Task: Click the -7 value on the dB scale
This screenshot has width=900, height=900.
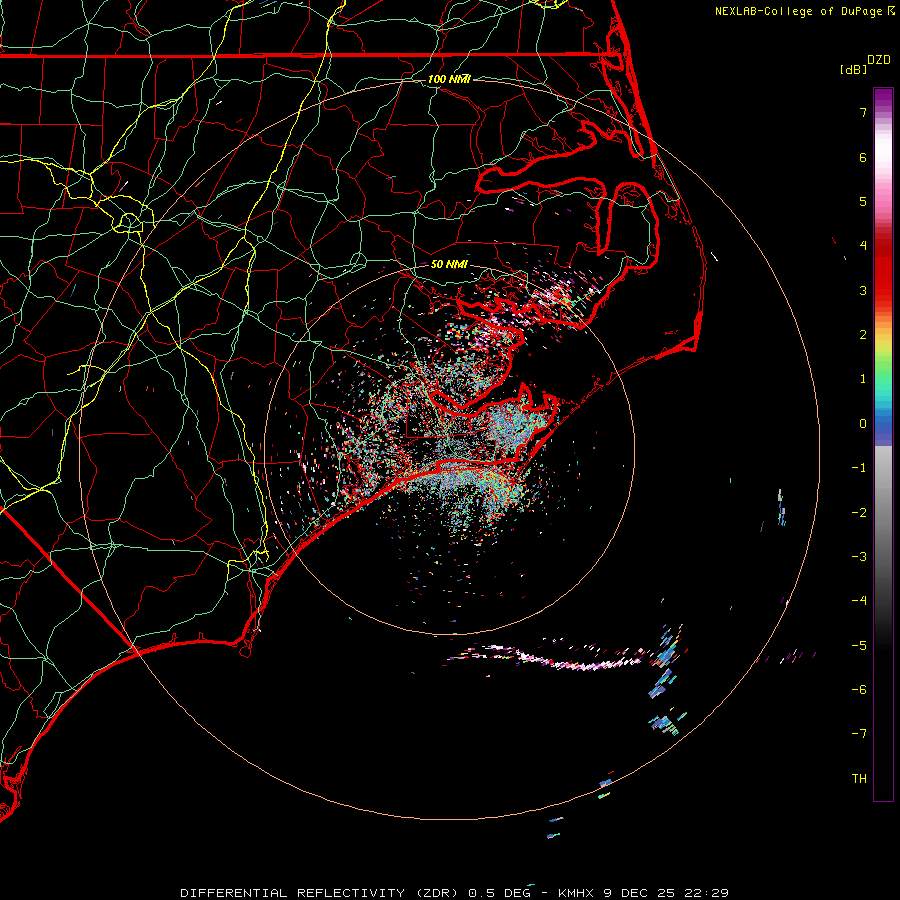Action: tap(859, 734)
